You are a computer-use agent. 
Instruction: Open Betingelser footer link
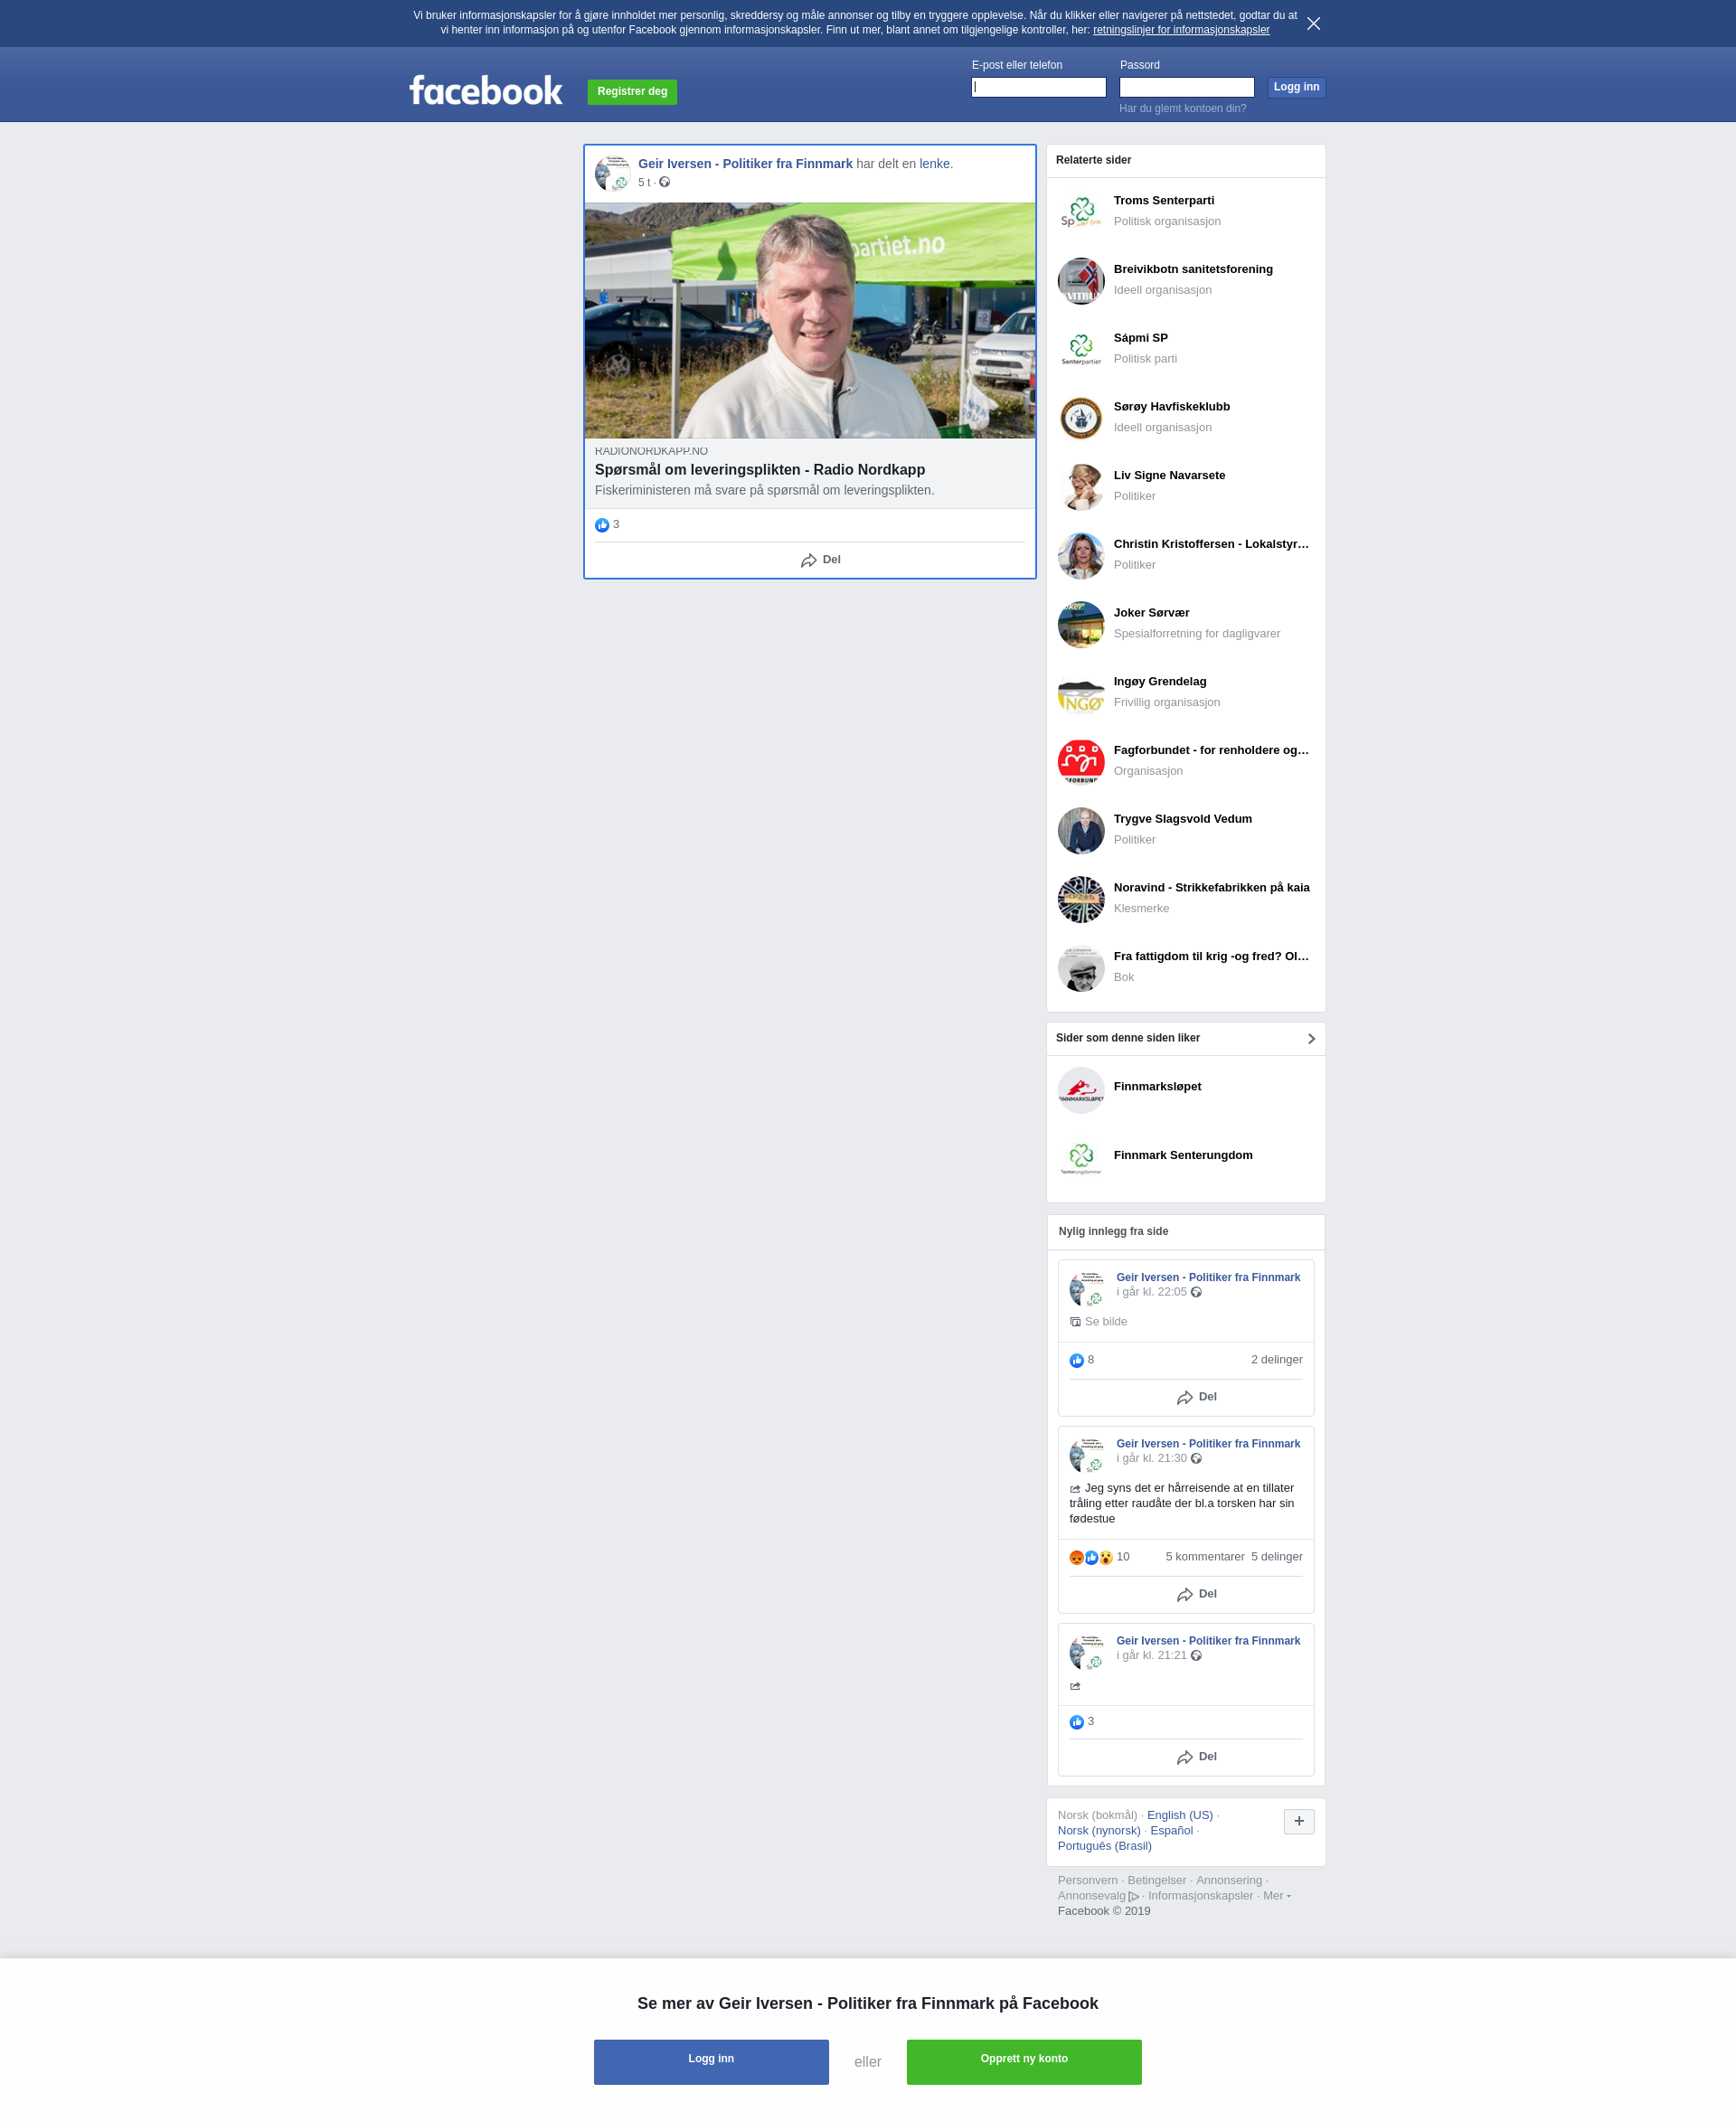pyautogui.click(x=1156, y=1880)
